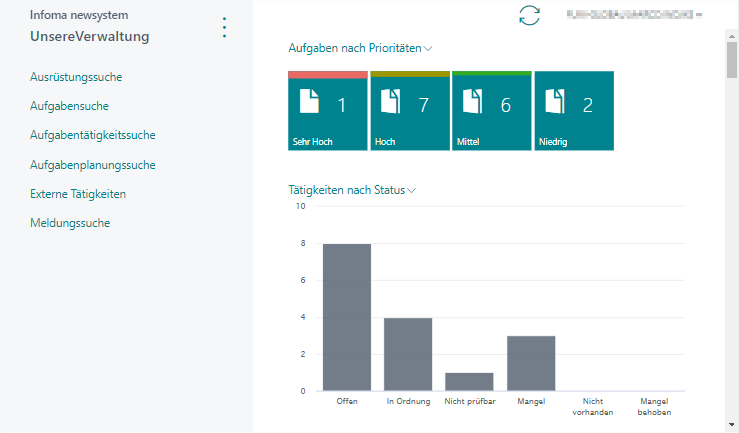Click document icon on Mittel tile
The image size is (739, 433).
pyautogui.click(x=476, y=102)
